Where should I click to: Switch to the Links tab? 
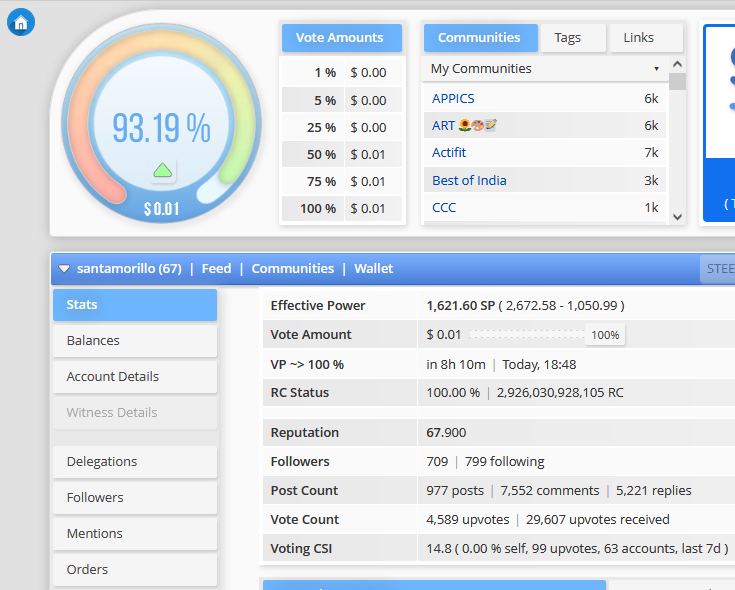(645, 37)
